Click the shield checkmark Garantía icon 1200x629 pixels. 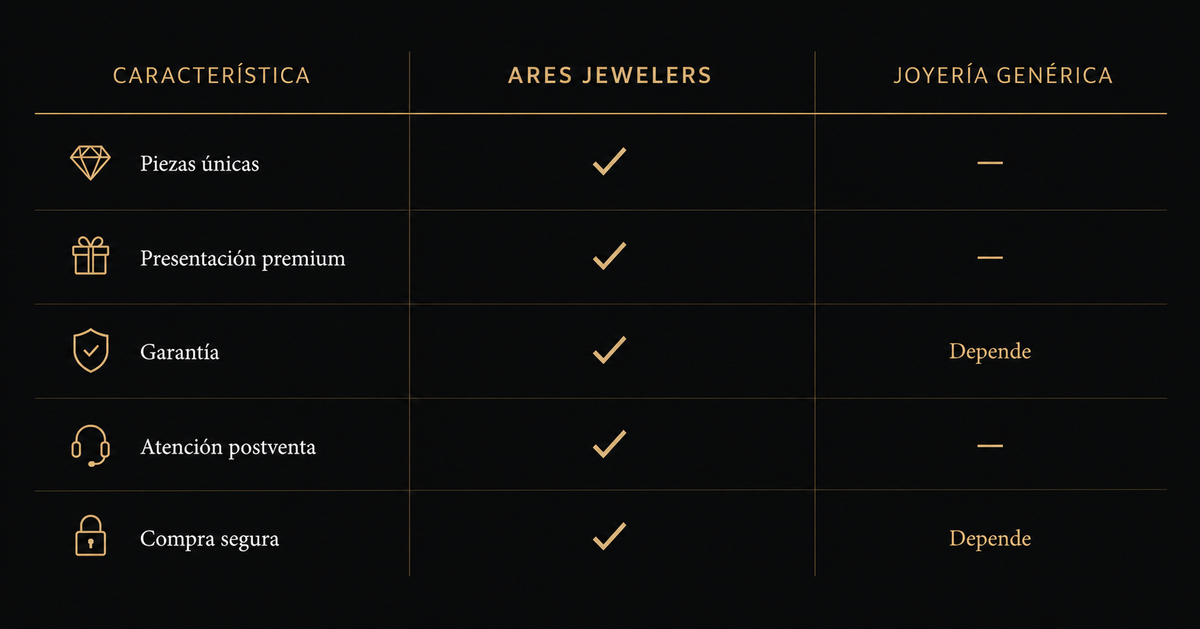90,351
